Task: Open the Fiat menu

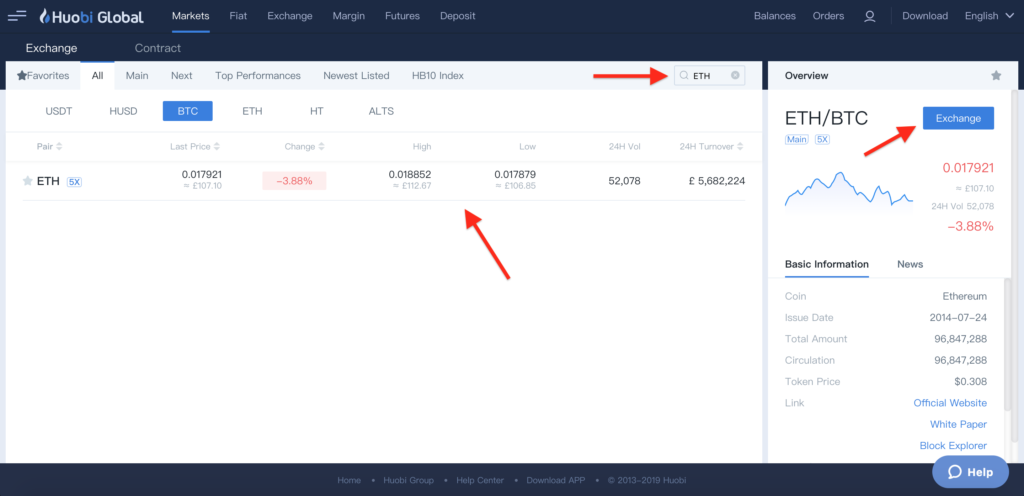Action: (x=238, y=16)
